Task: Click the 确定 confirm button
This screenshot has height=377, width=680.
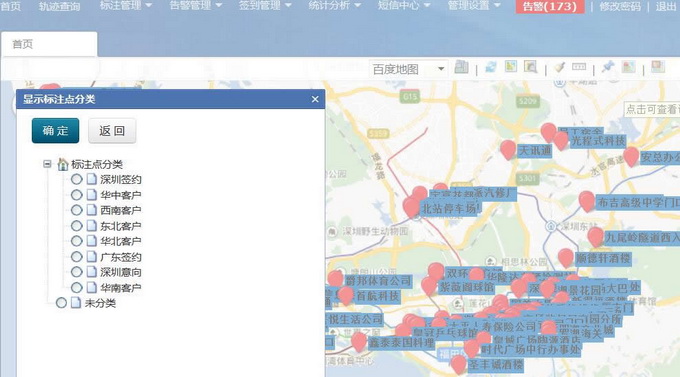Action: (x=56, y=131)
